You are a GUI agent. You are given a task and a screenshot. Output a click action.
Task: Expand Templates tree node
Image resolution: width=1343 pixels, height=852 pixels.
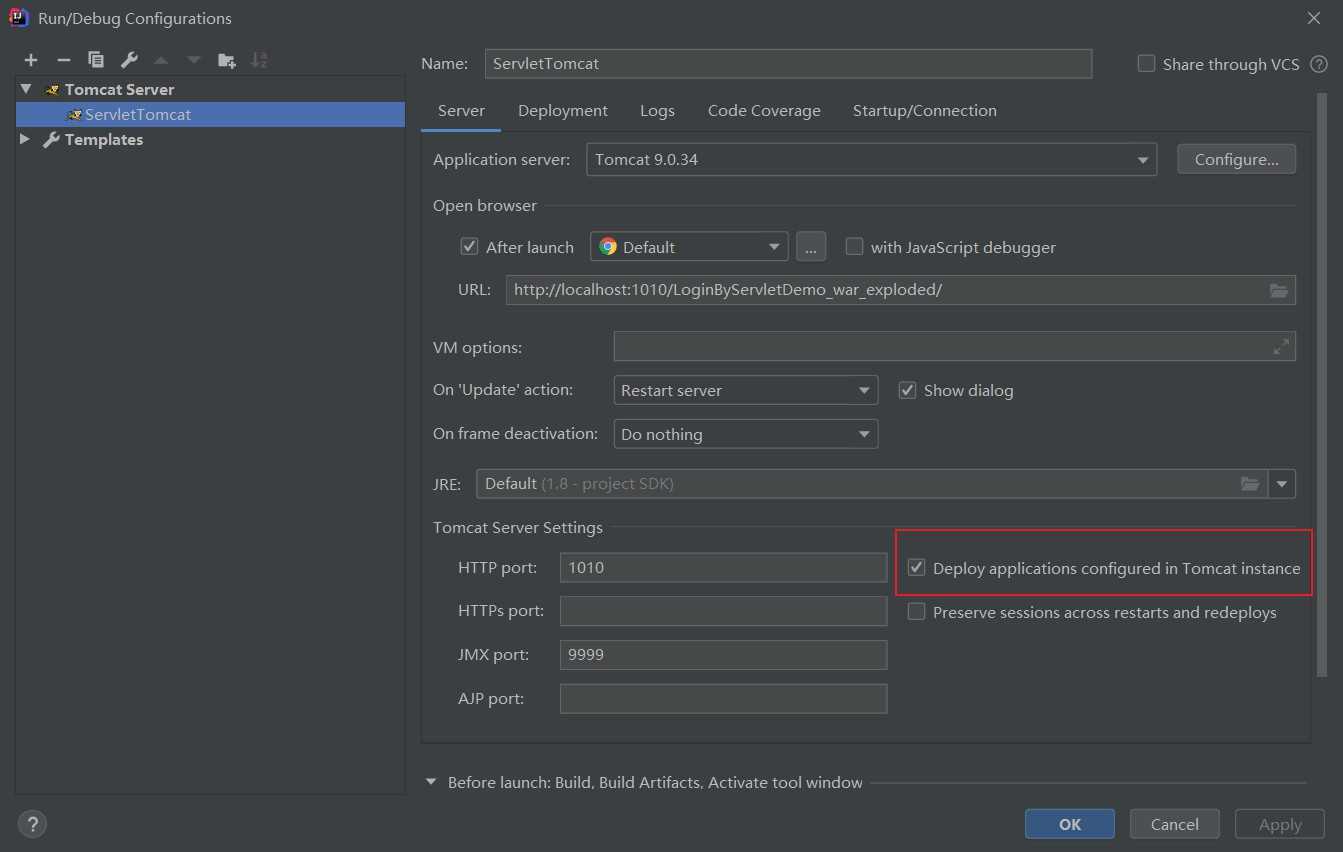click(x=25, y=140)
